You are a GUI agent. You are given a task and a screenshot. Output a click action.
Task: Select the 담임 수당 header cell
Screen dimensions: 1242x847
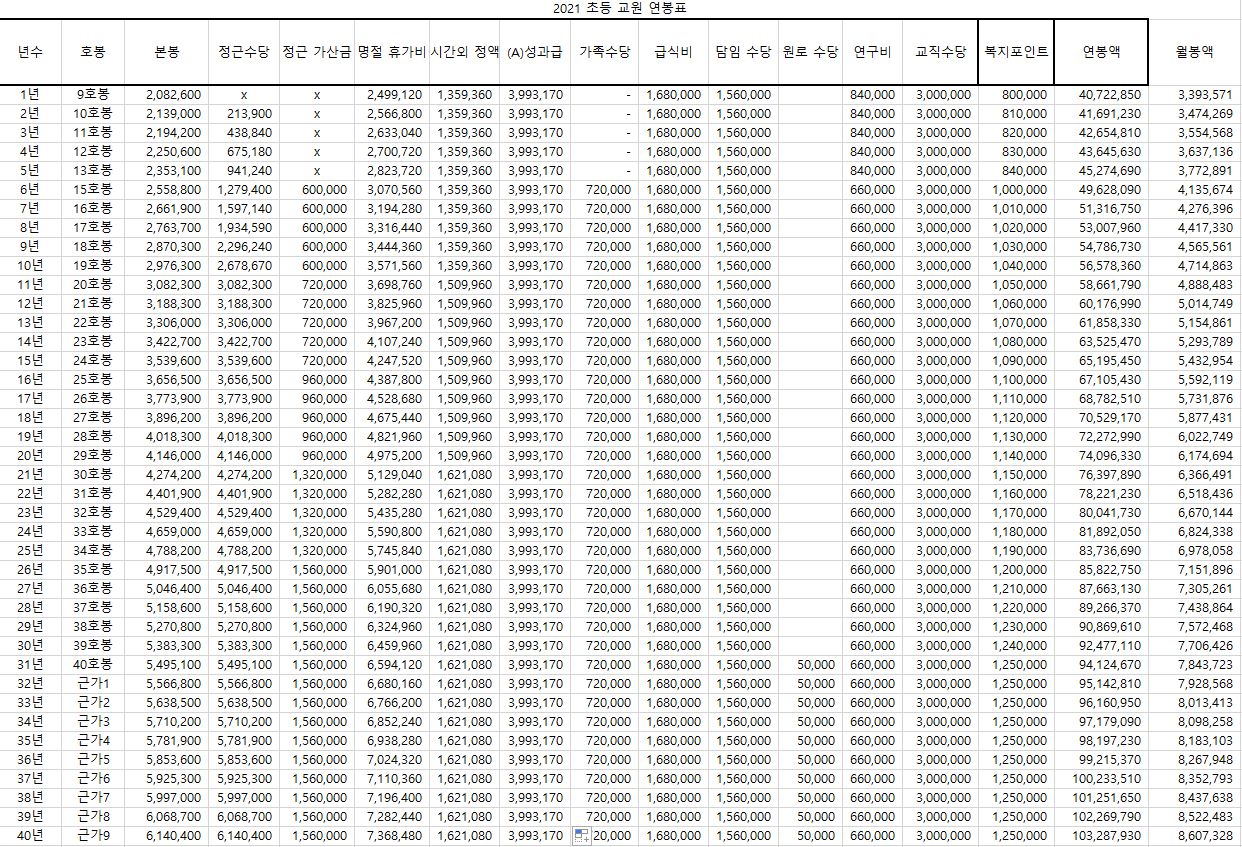pyautogui.click(x=743, y=51)
